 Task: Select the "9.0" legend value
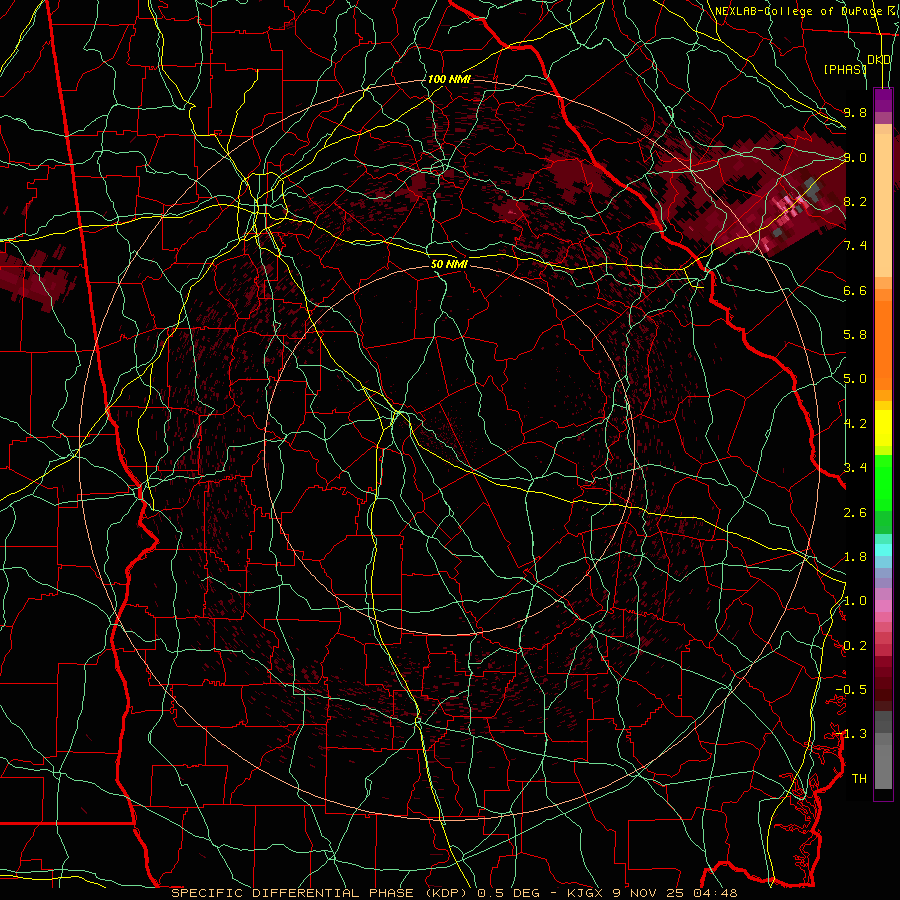click(855, 157)
